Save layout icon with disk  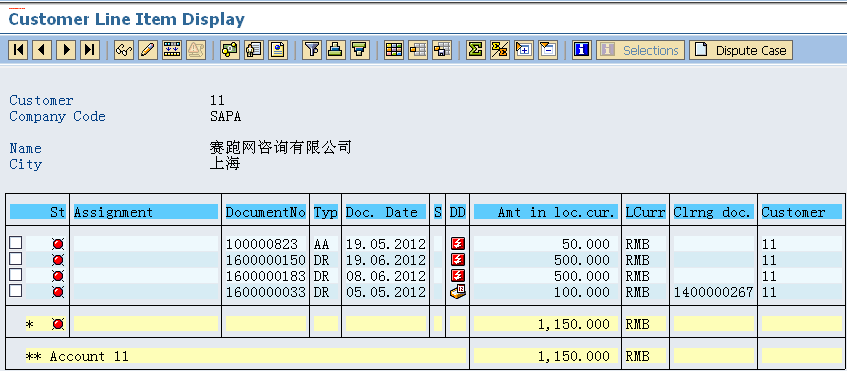(442, 50)
